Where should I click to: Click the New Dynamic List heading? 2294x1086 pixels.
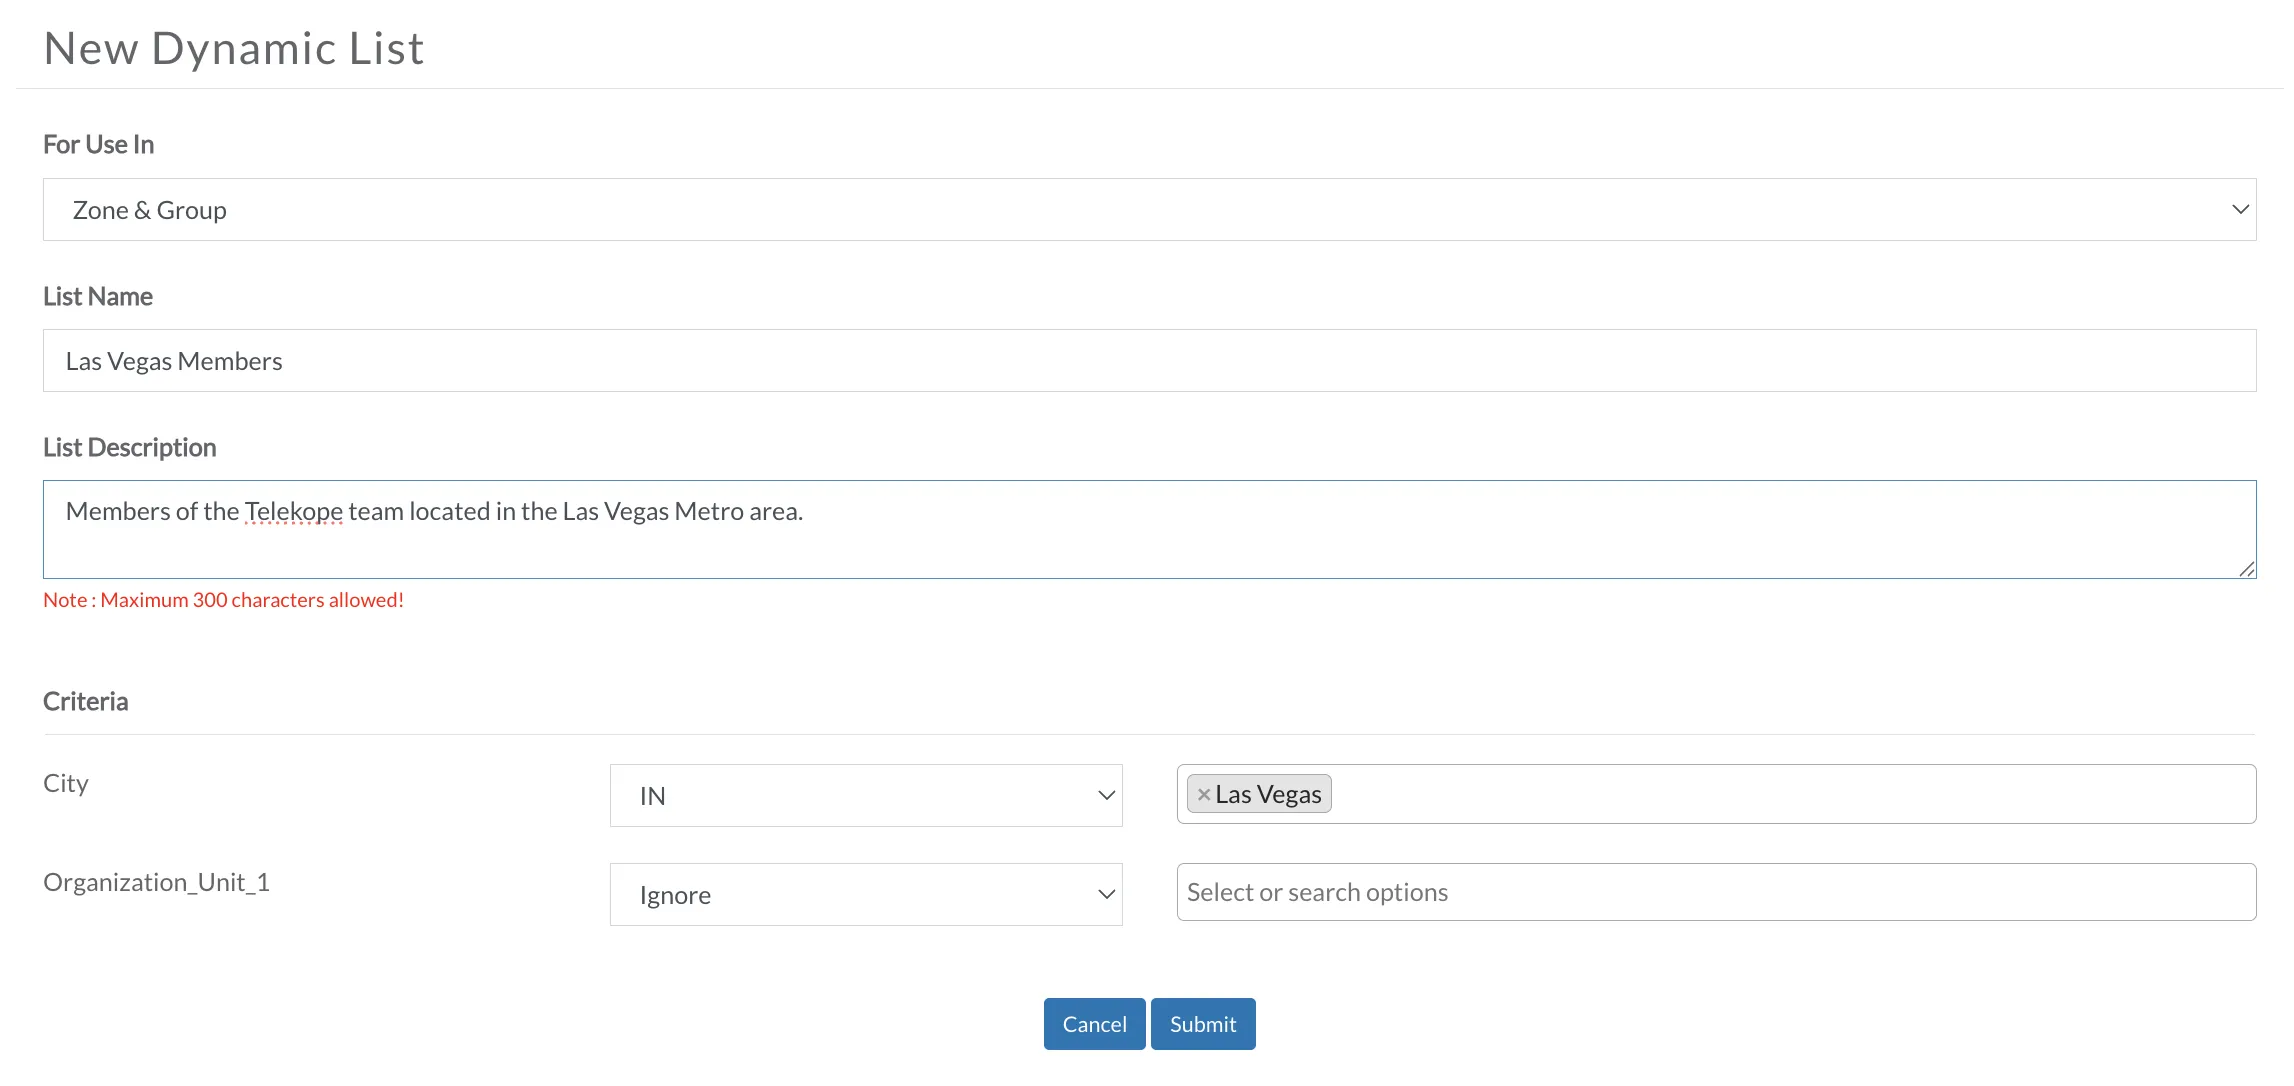[x=234, y=48]
